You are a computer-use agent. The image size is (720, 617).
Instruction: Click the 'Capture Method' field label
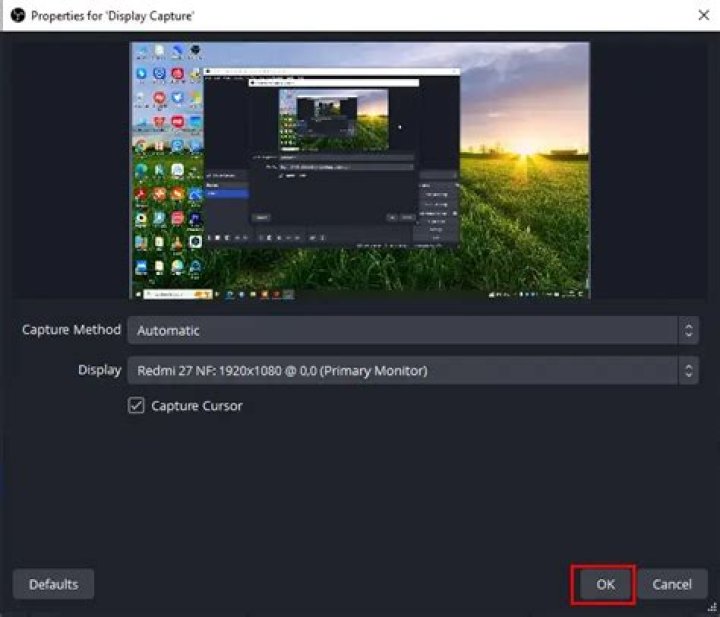coord(71,330)
